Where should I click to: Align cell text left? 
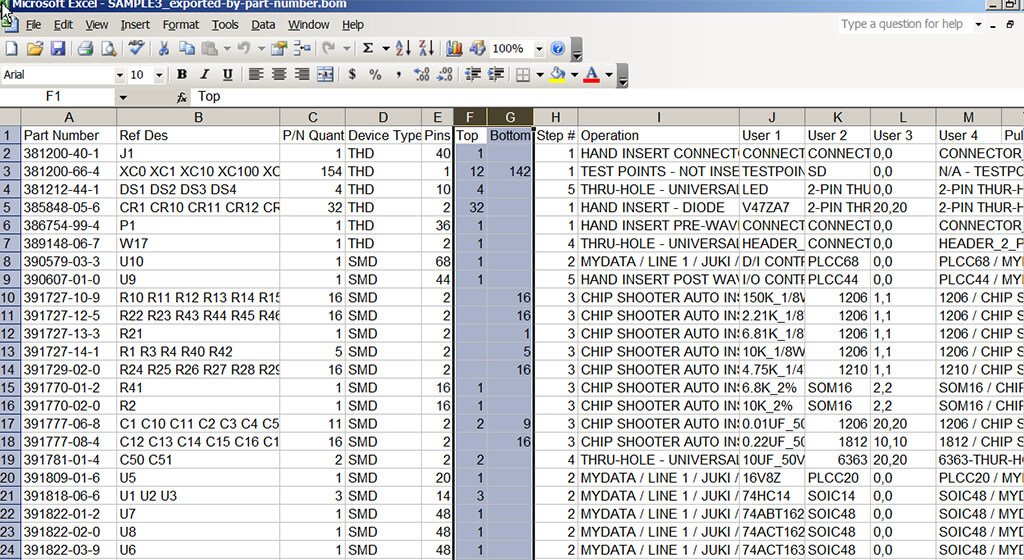pyautogui.click(x=256, y=74)
